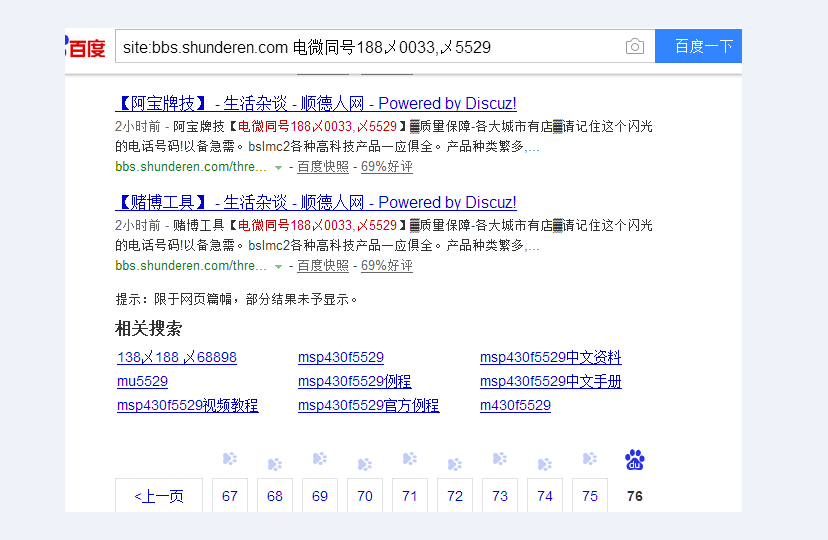Click 69%好评 on the 阿宝牌技 result
This screenshot has width=828, height=540.
(387, 167)
